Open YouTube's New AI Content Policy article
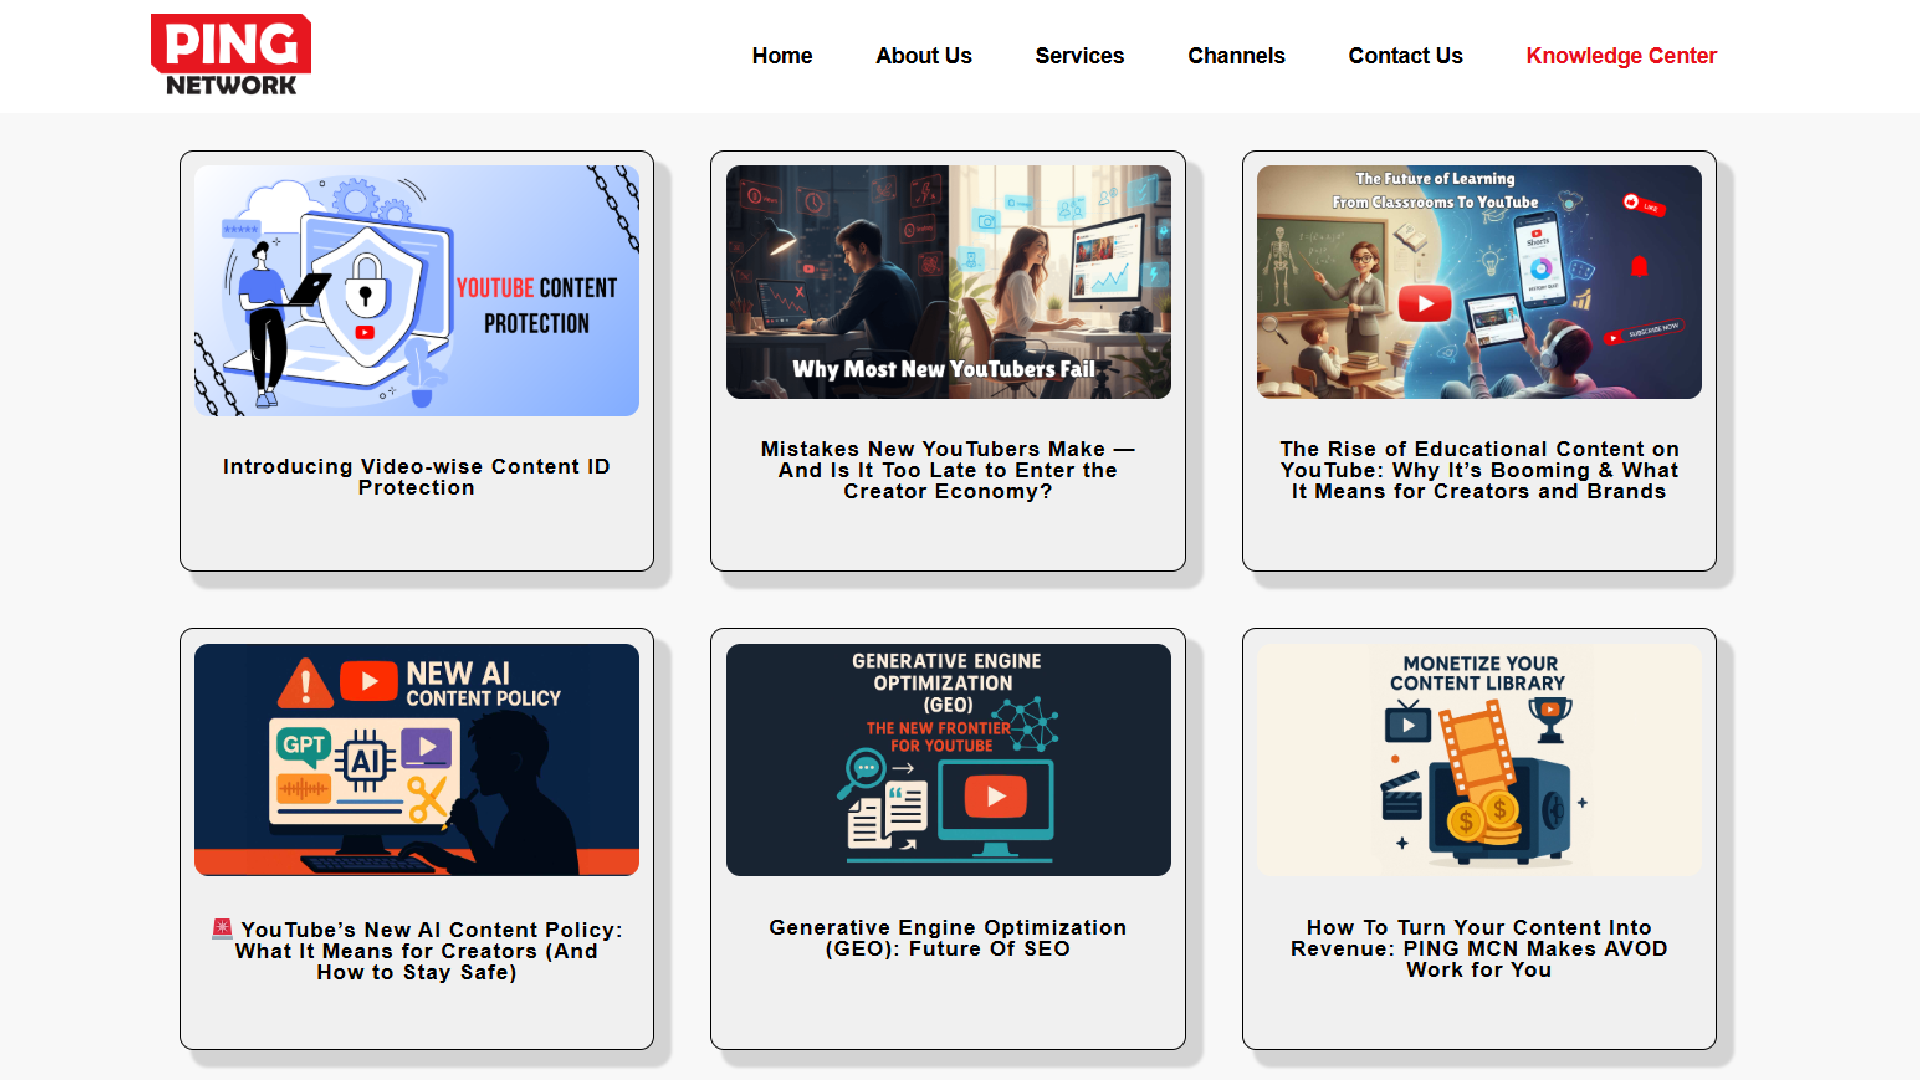This screenshot has width=1920, height=1080. pyautogui.click(x=416, y=951)
